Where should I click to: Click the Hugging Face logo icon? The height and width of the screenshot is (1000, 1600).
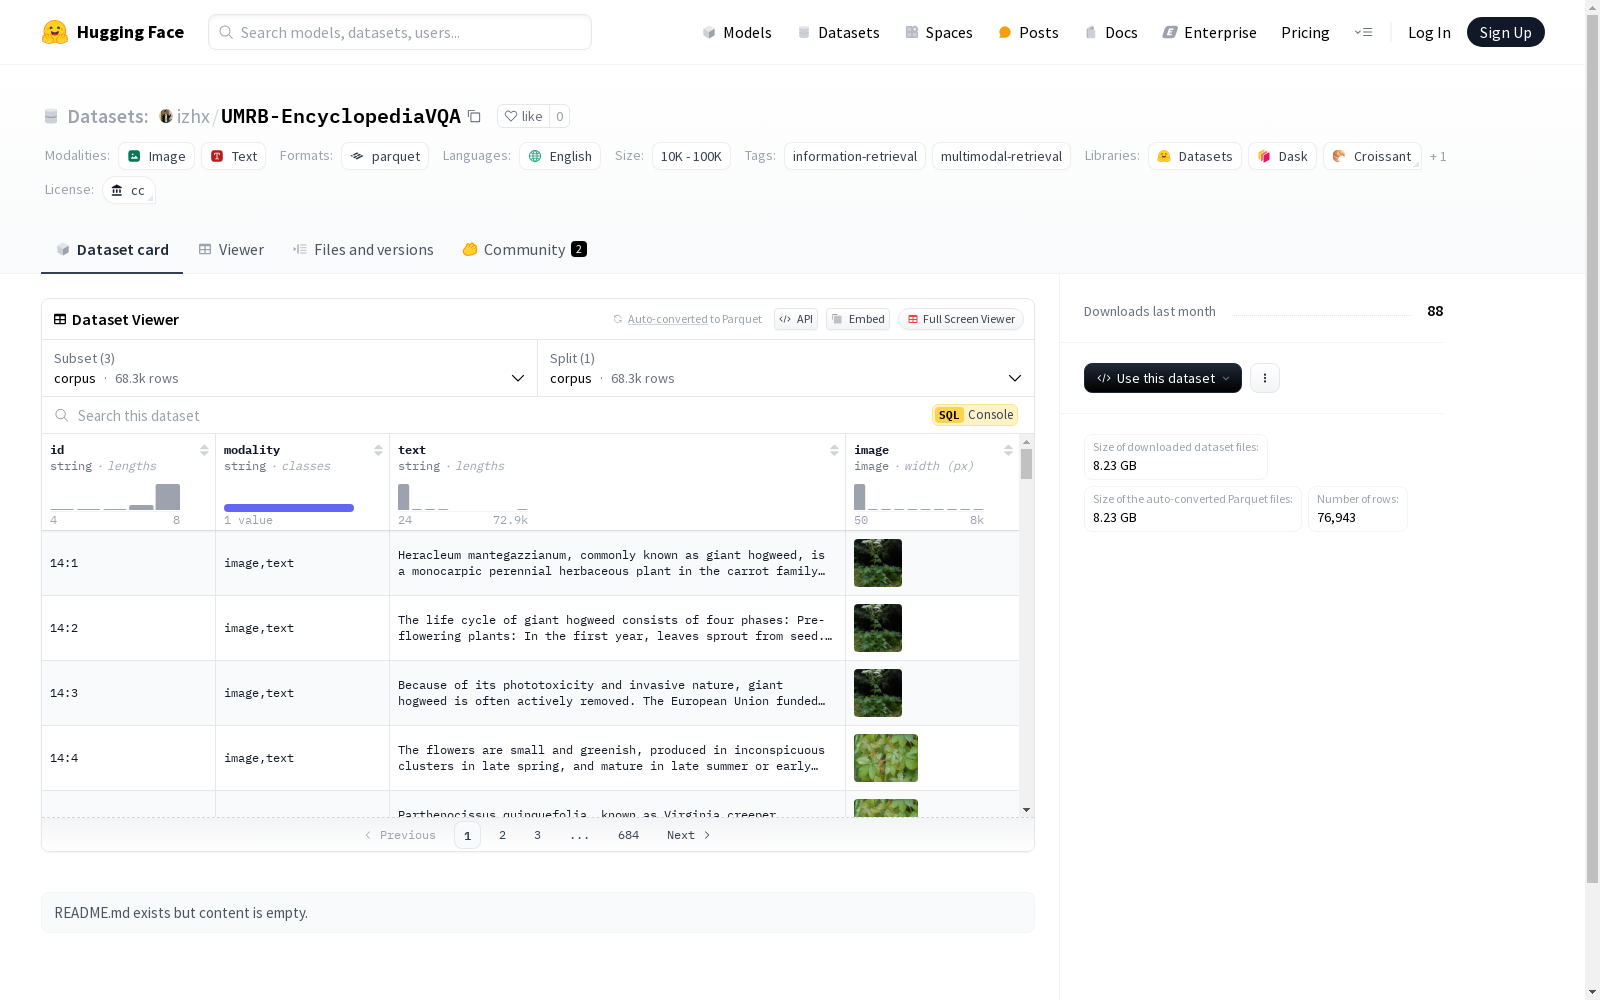[x=55, y=32]
